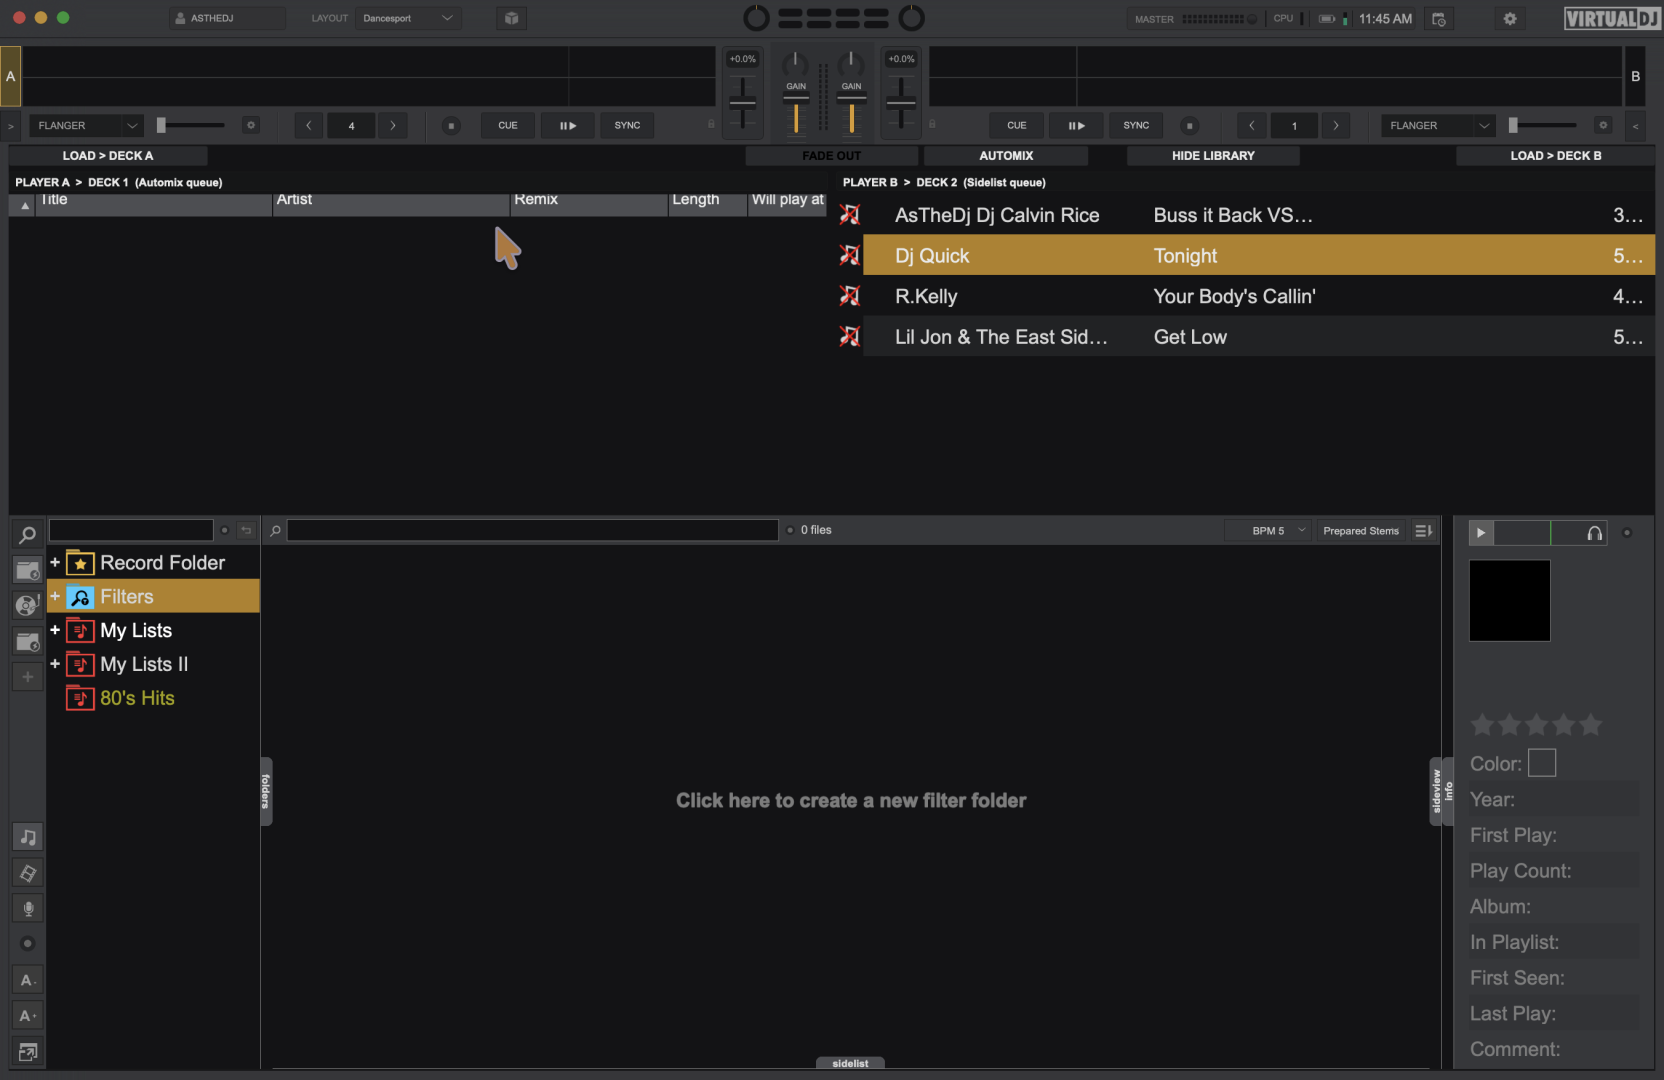Viewport: 1664px width, 1080px height.
Task: Click the clock calendar icon beside the time
Action: pos(1439,19)
